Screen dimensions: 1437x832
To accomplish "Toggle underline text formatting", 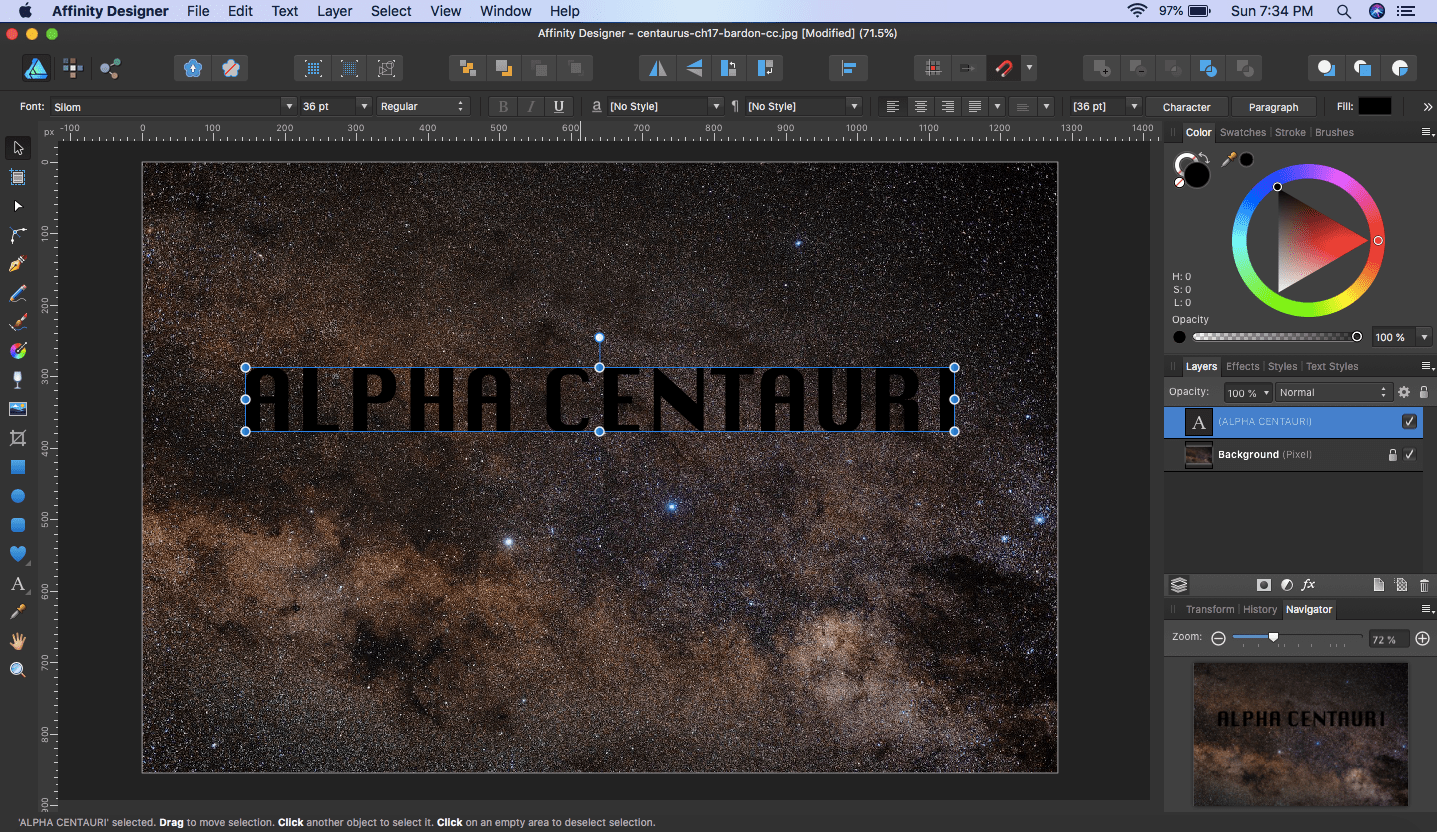I will pyautogui.click(x=558, y=107).
